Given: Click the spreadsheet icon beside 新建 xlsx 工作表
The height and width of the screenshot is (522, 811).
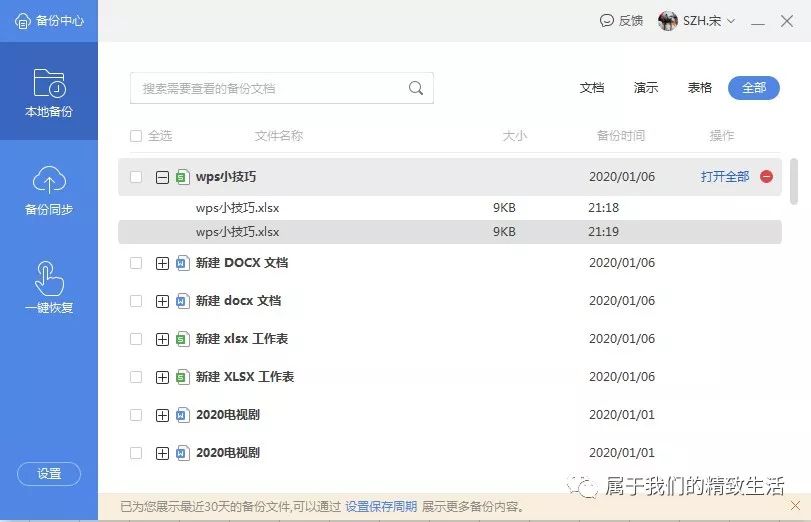Looking at the screenshot, I should [182, 339].
